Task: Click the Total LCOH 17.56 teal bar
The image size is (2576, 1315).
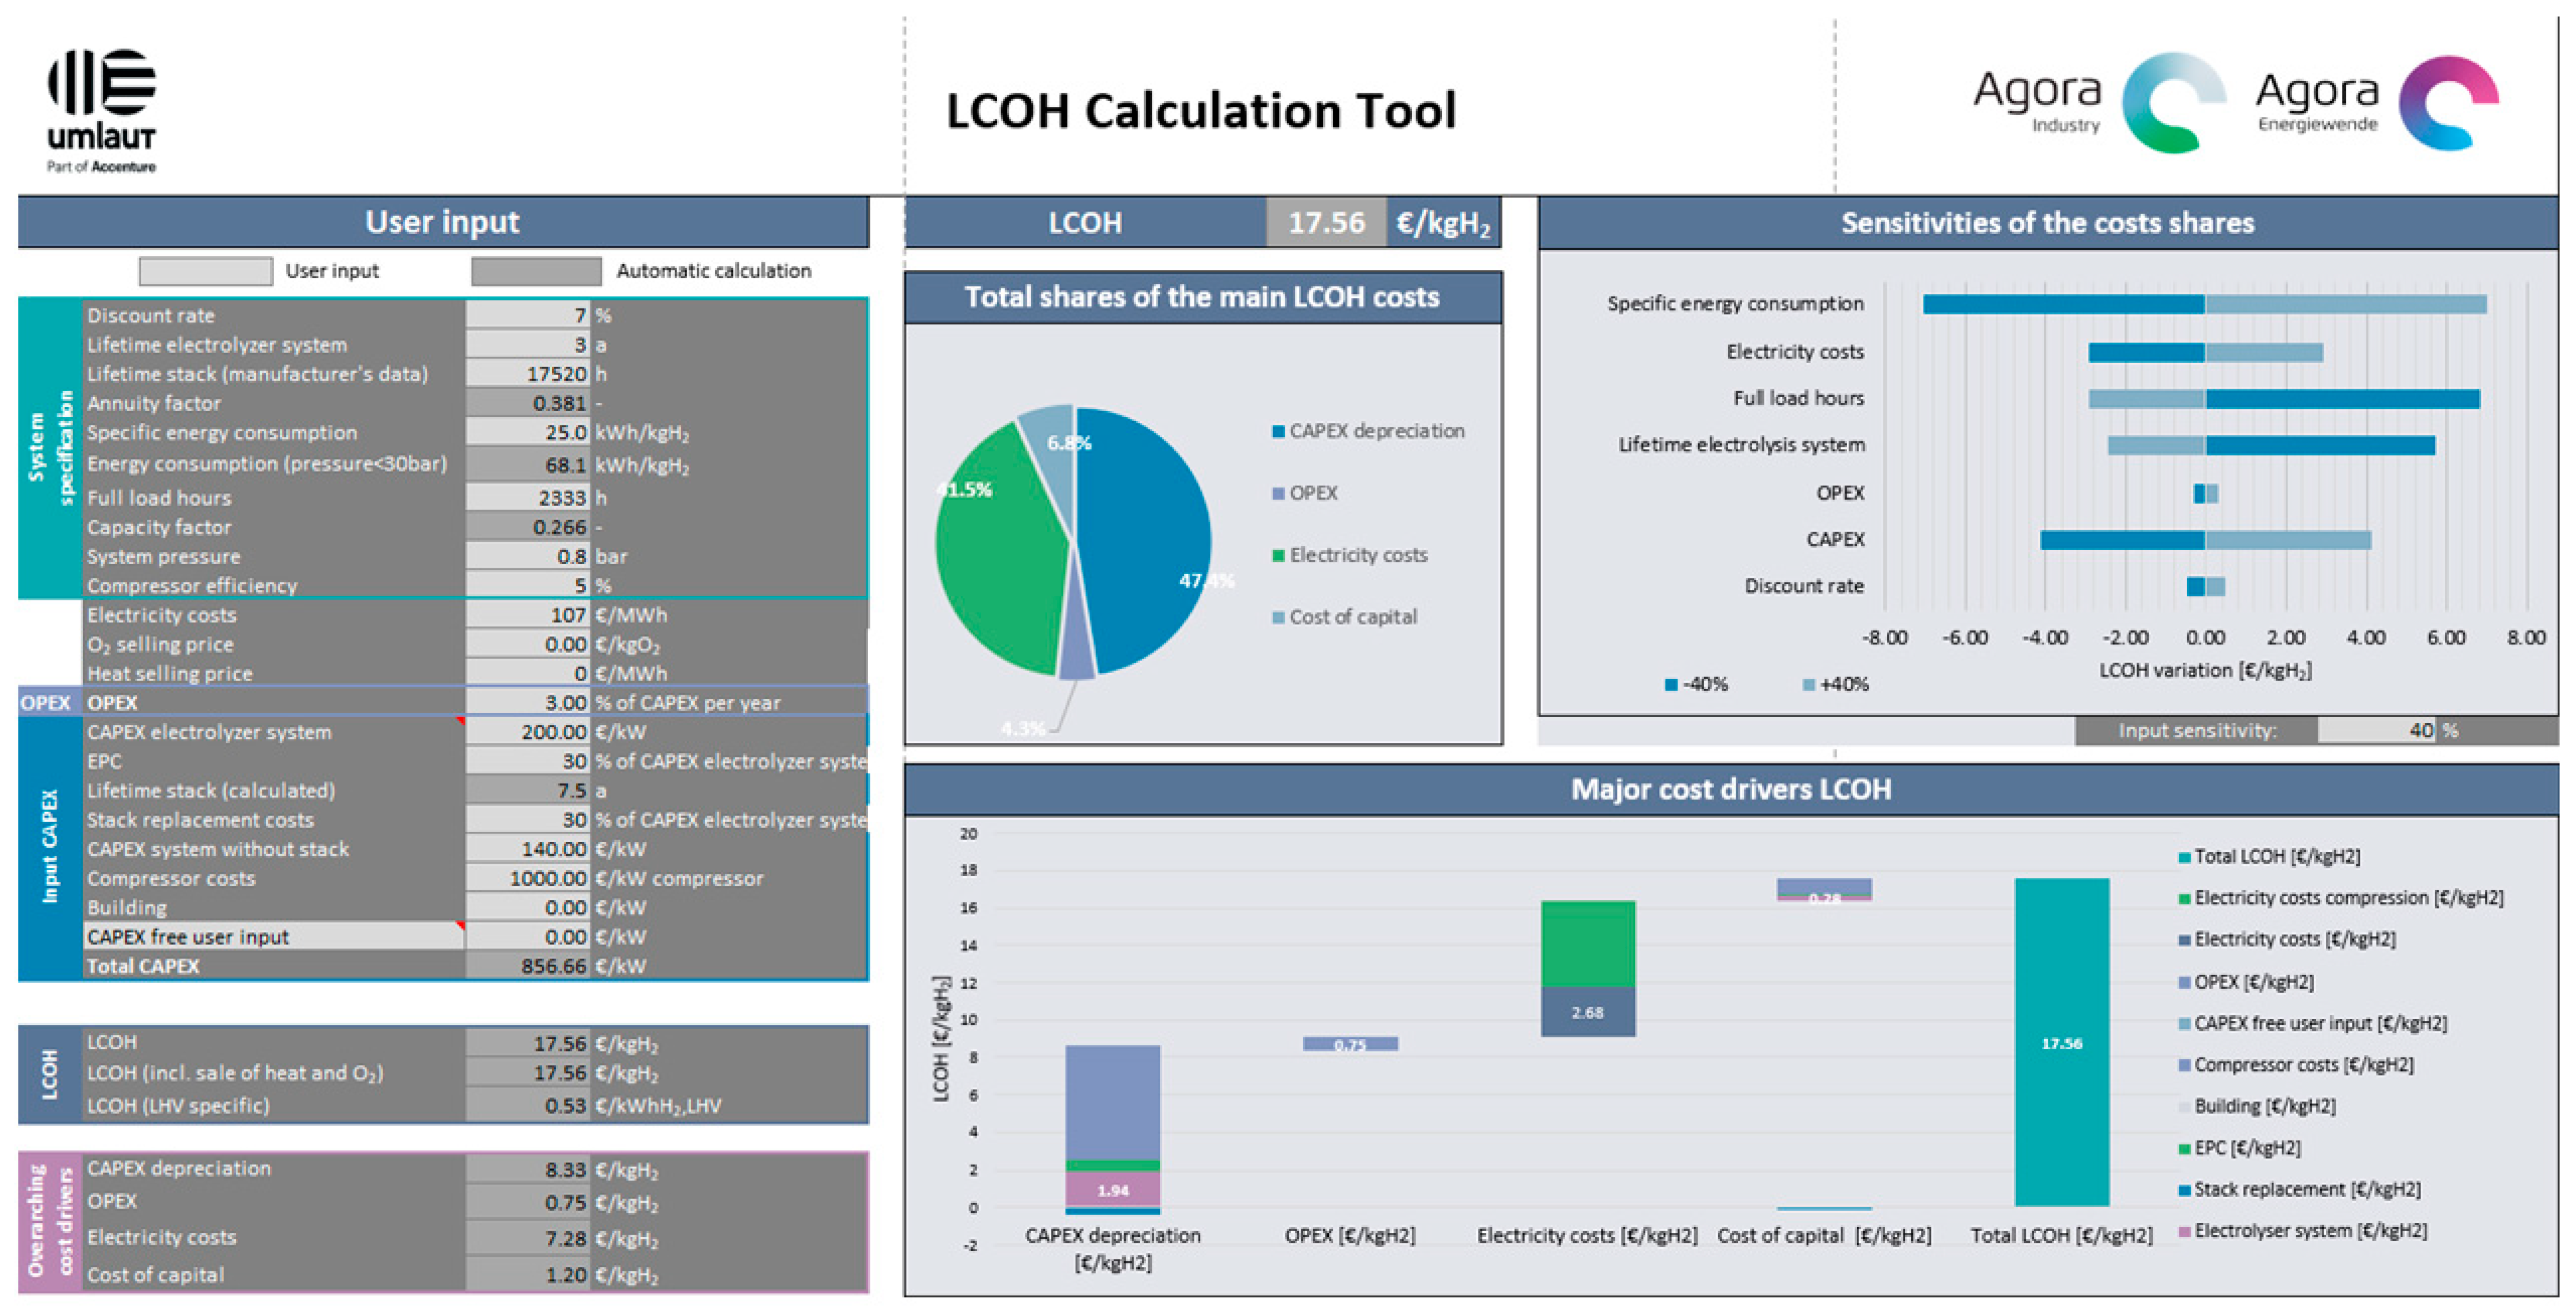Action: [2061, 1042]
